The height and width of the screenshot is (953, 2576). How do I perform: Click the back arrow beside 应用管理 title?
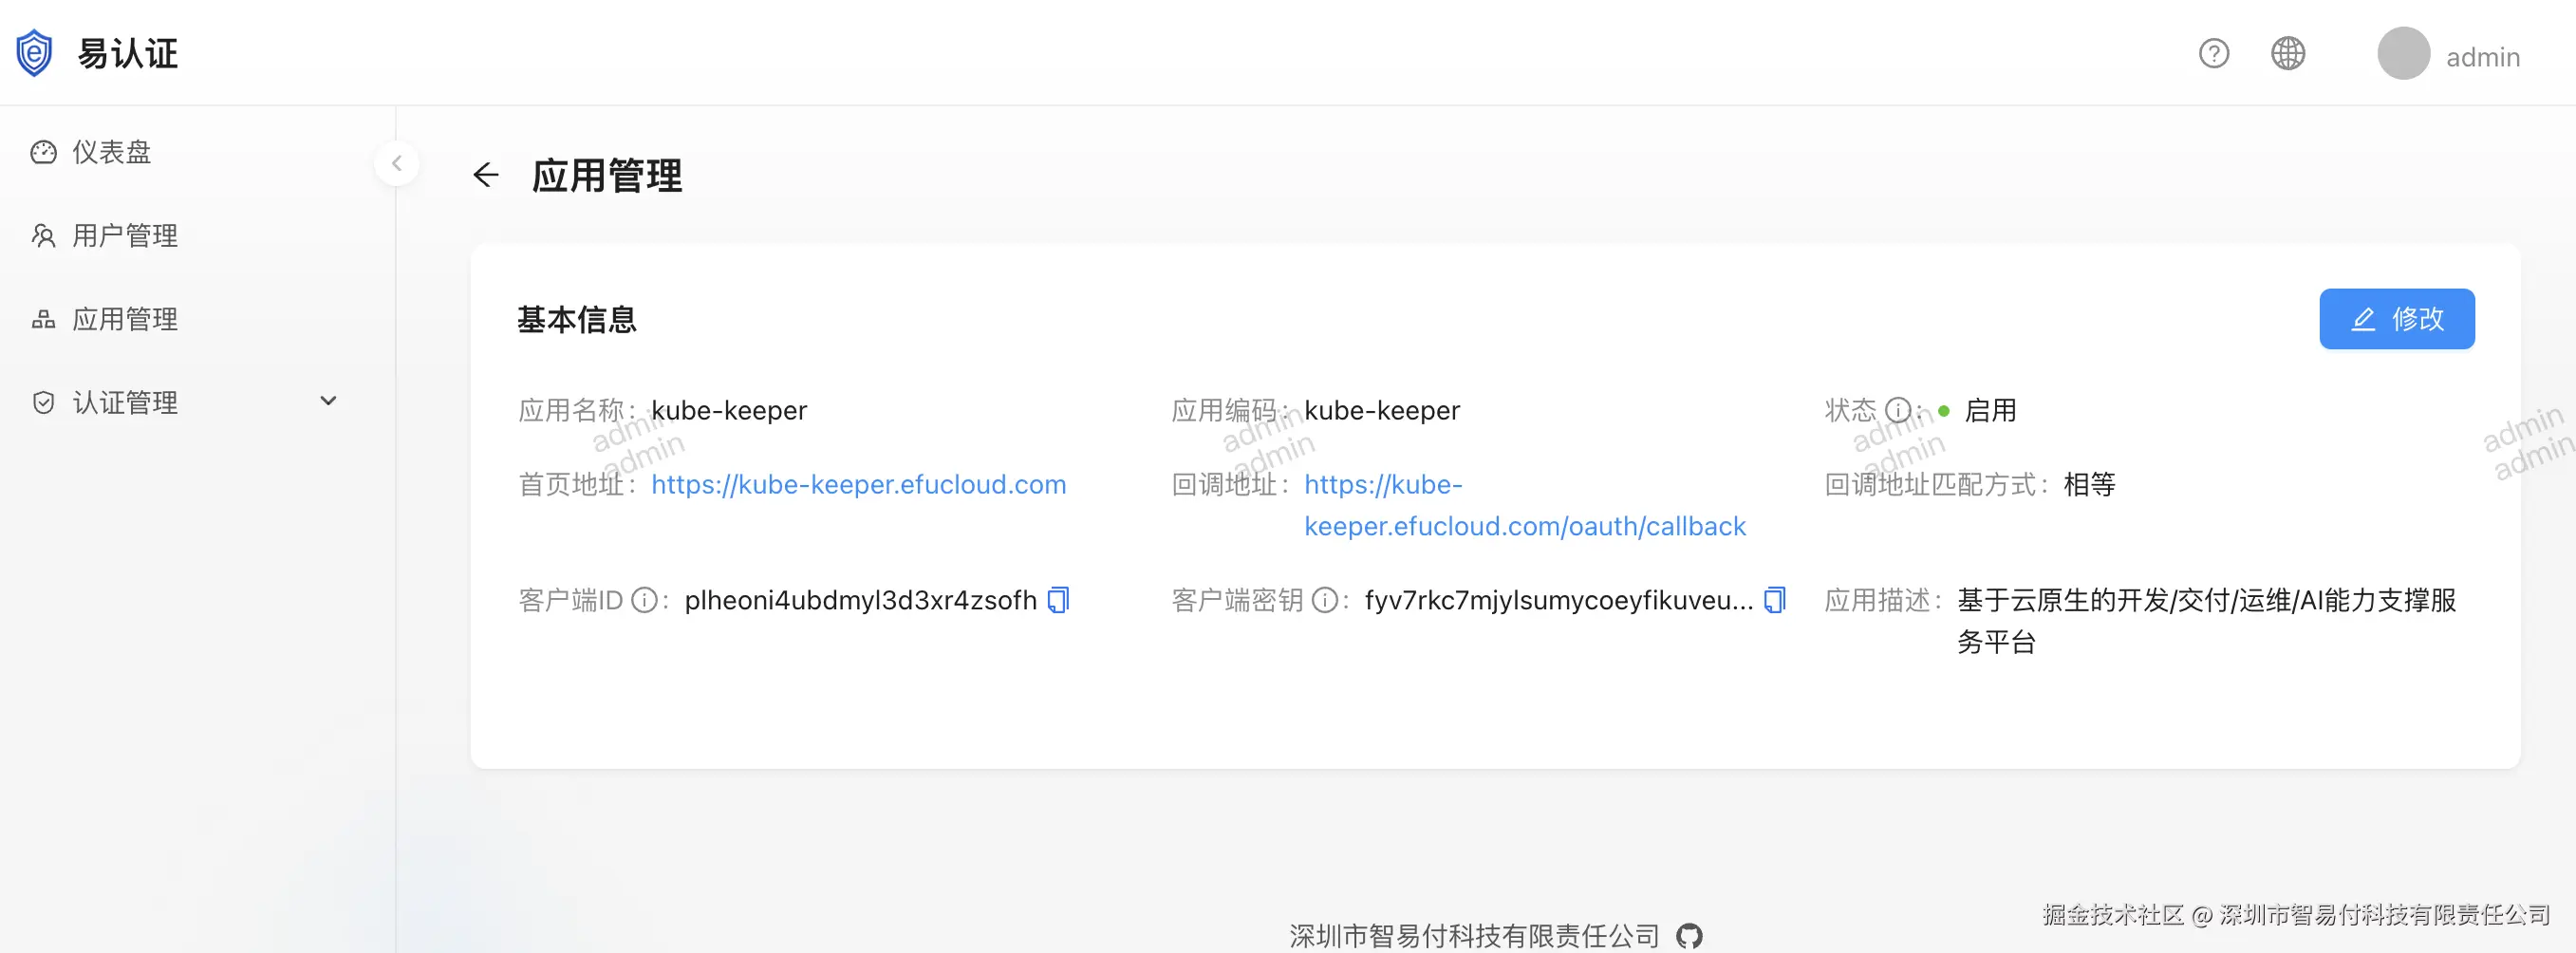487,175
